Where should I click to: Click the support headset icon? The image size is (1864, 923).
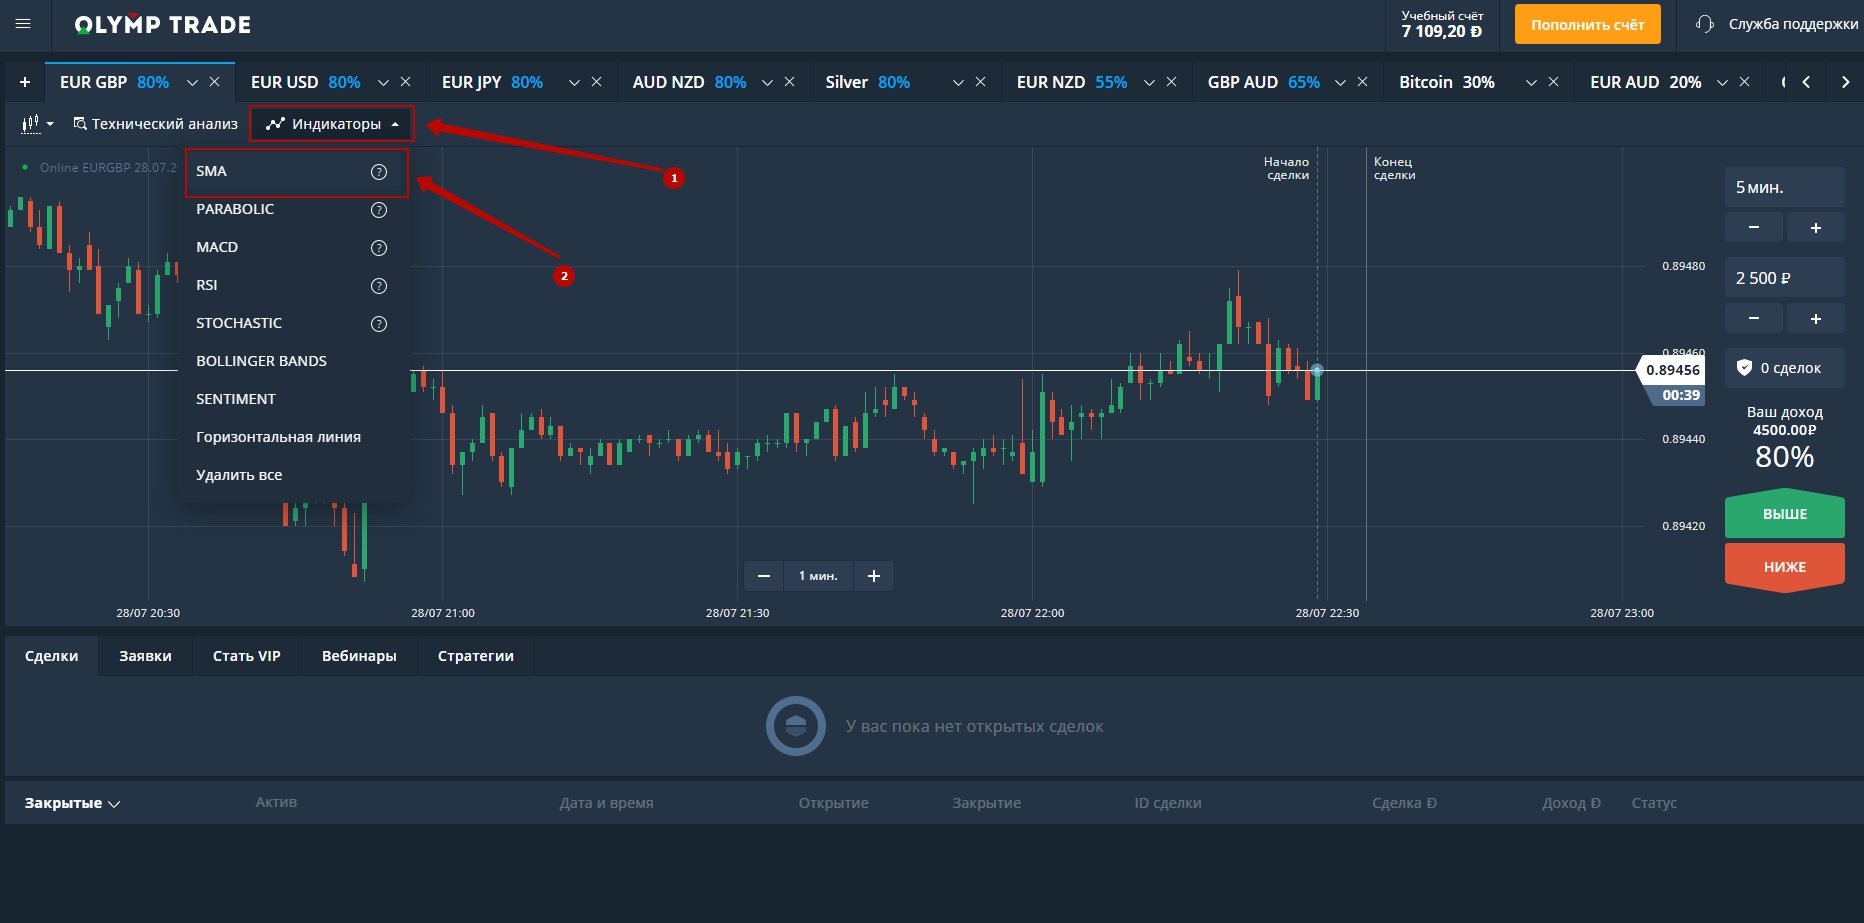(1705, 24)
